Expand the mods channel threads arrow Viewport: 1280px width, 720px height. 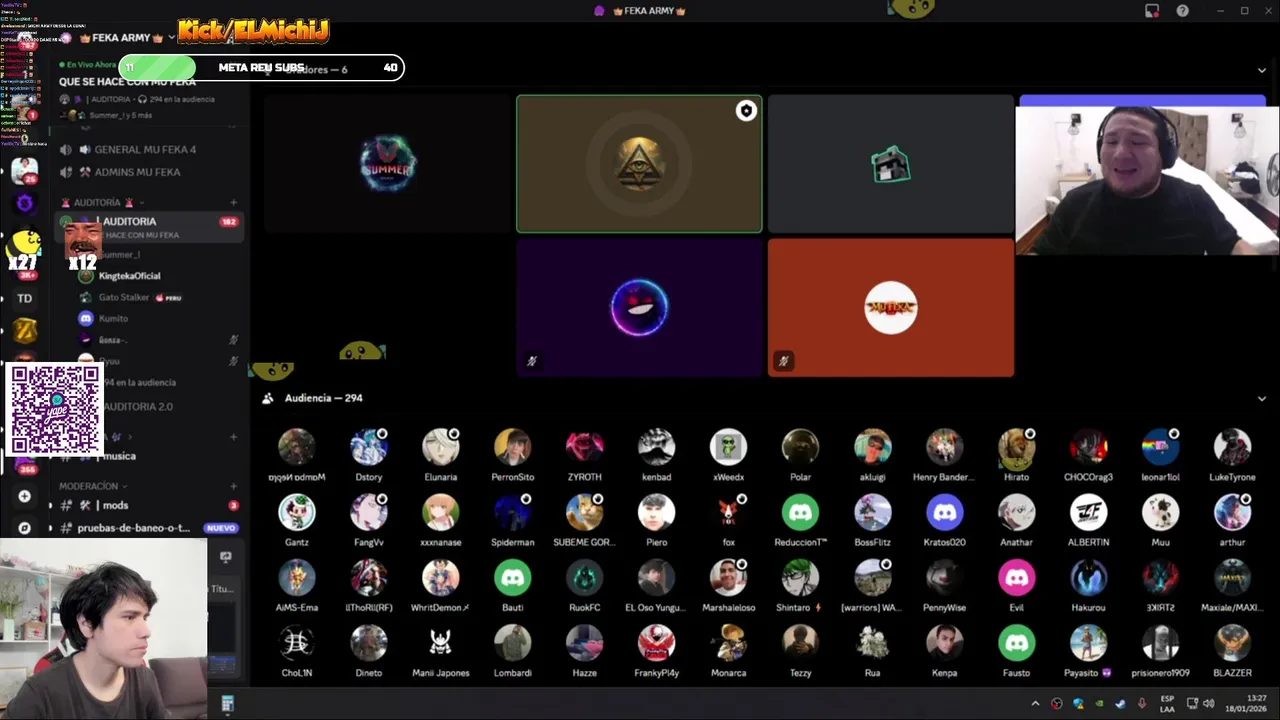click(x=51, y=506)
